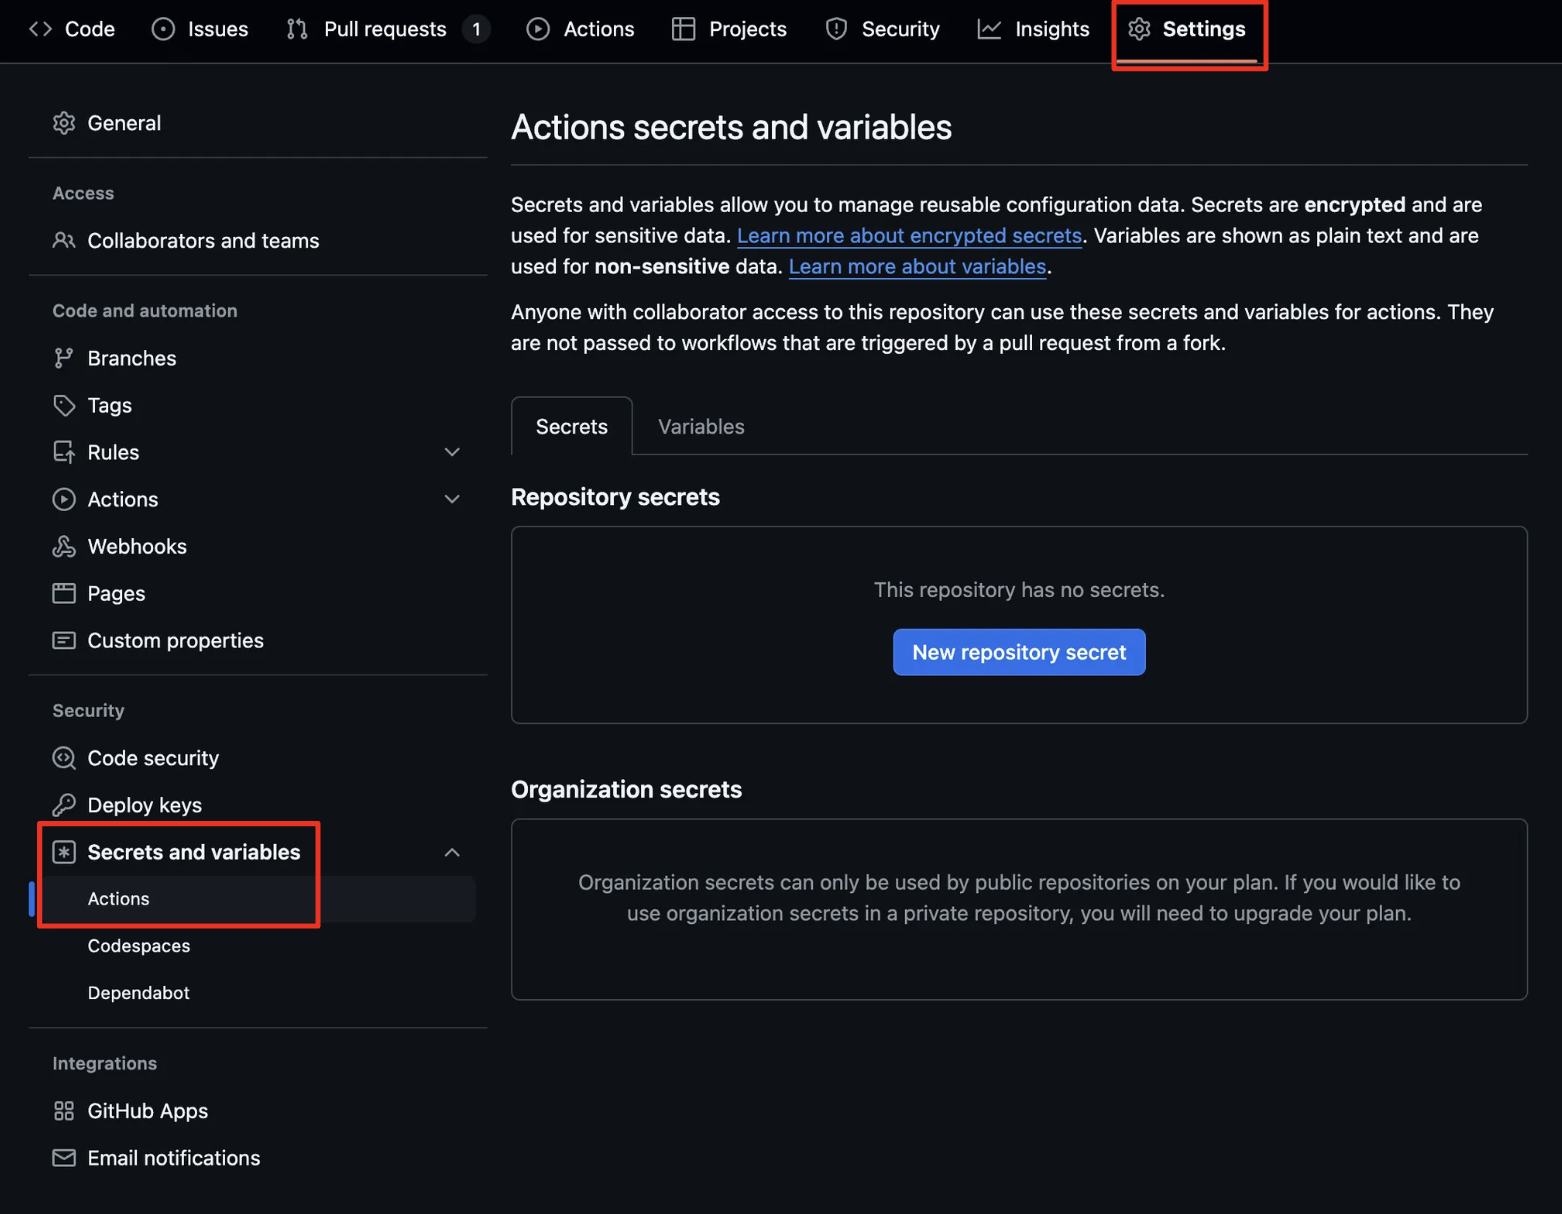
Task: Click the Branches git-branch icon
Action: coord(64,358)
